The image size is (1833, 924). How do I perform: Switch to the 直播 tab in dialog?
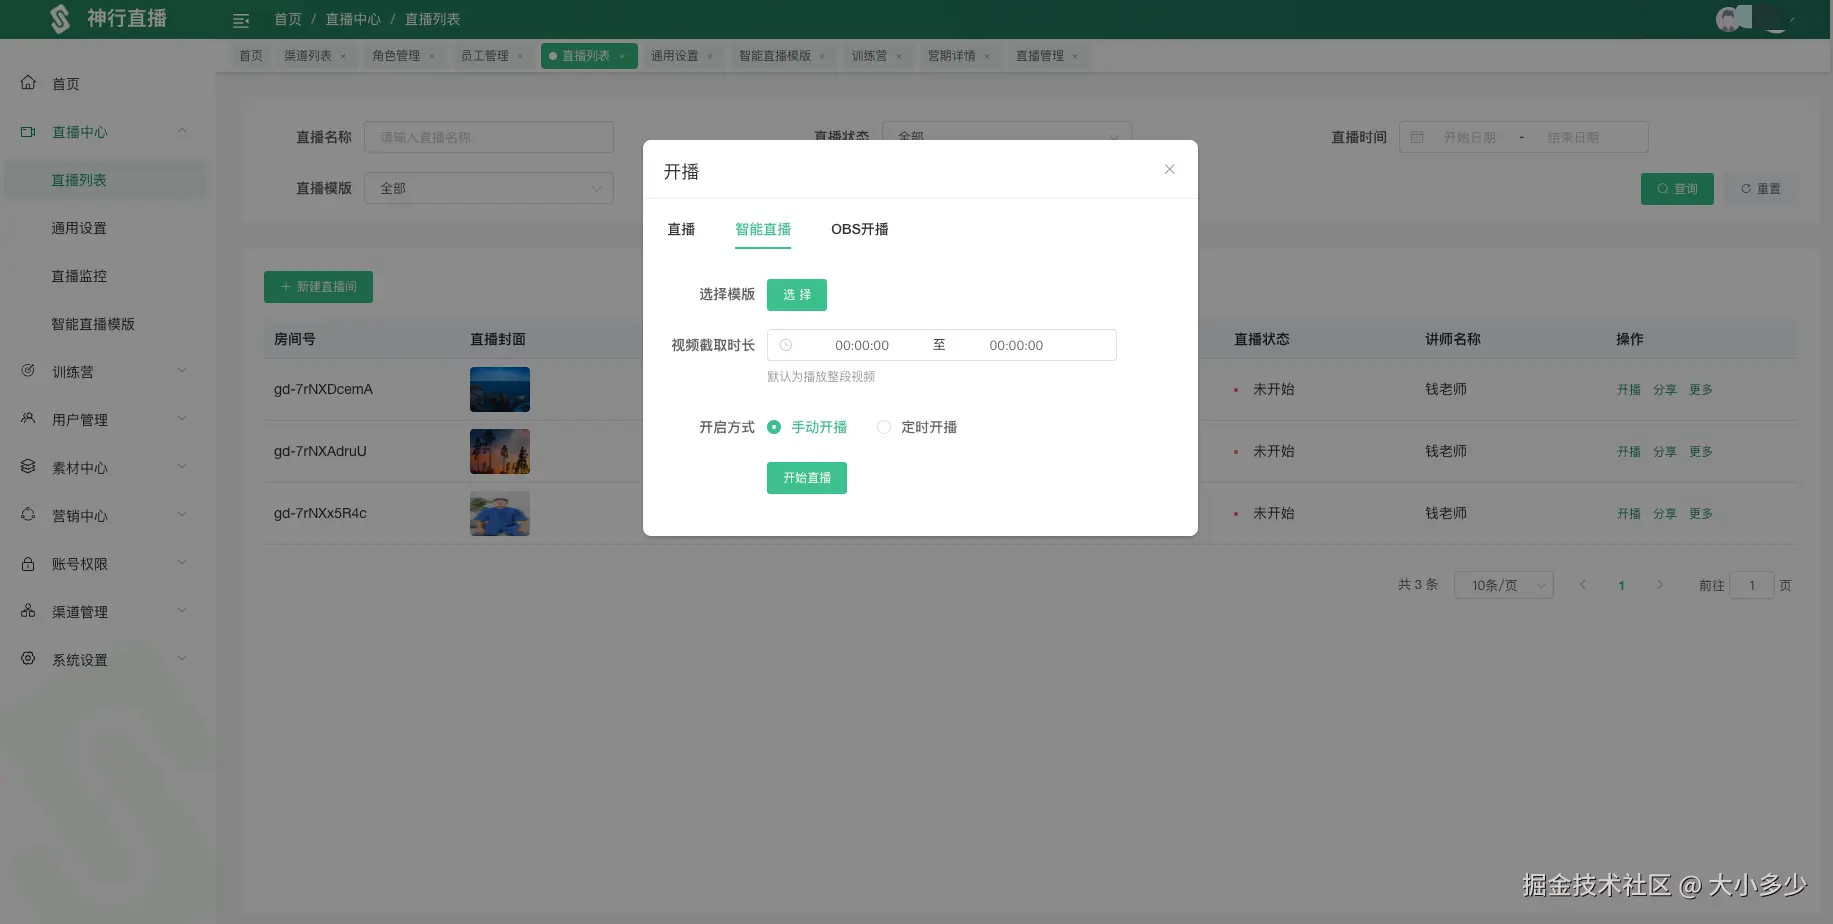pos(681,229)
